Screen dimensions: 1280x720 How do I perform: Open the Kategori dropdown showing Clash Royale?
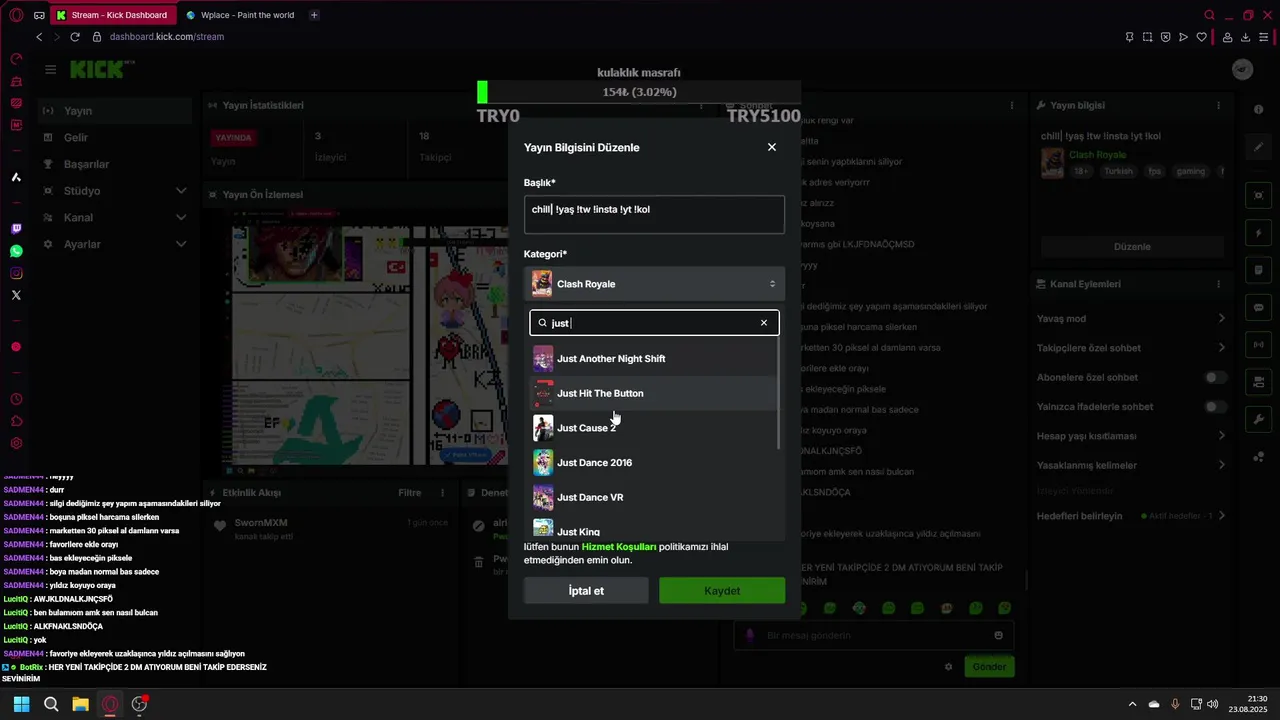[x=654, y=284]
